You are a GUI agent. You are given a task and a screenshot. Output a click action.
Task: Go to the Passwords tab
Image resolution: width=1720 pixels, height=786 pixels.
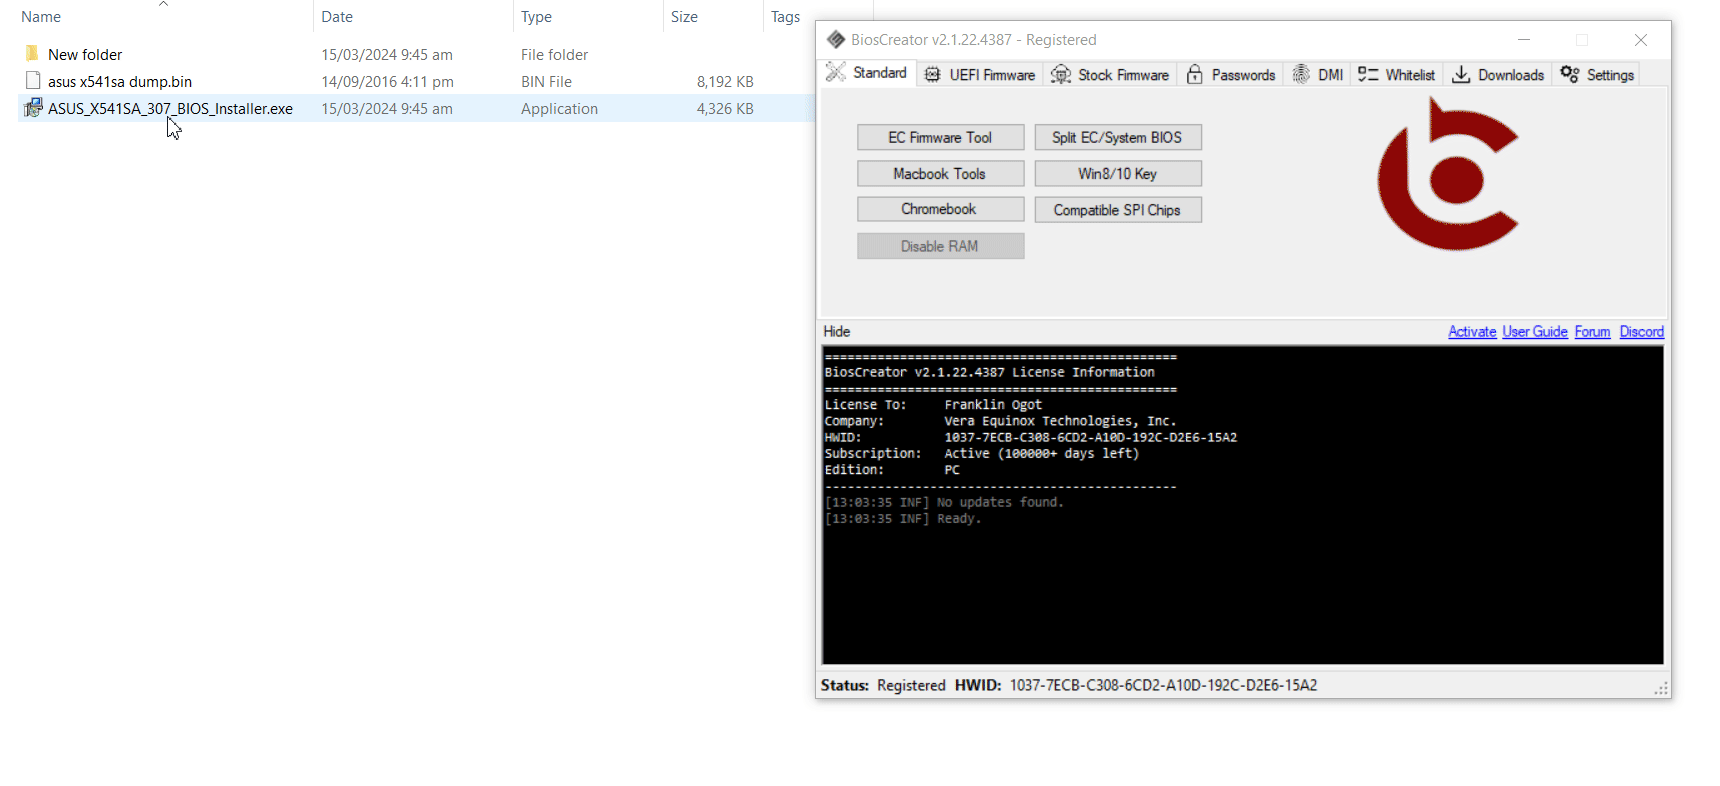coord(1231,75)
